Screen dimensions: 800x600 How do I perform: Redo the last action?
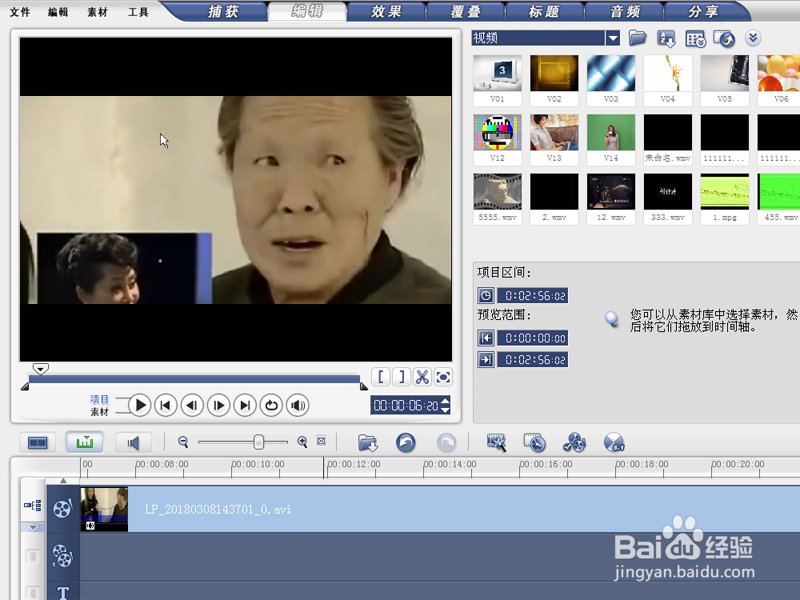tap(446, 442)
